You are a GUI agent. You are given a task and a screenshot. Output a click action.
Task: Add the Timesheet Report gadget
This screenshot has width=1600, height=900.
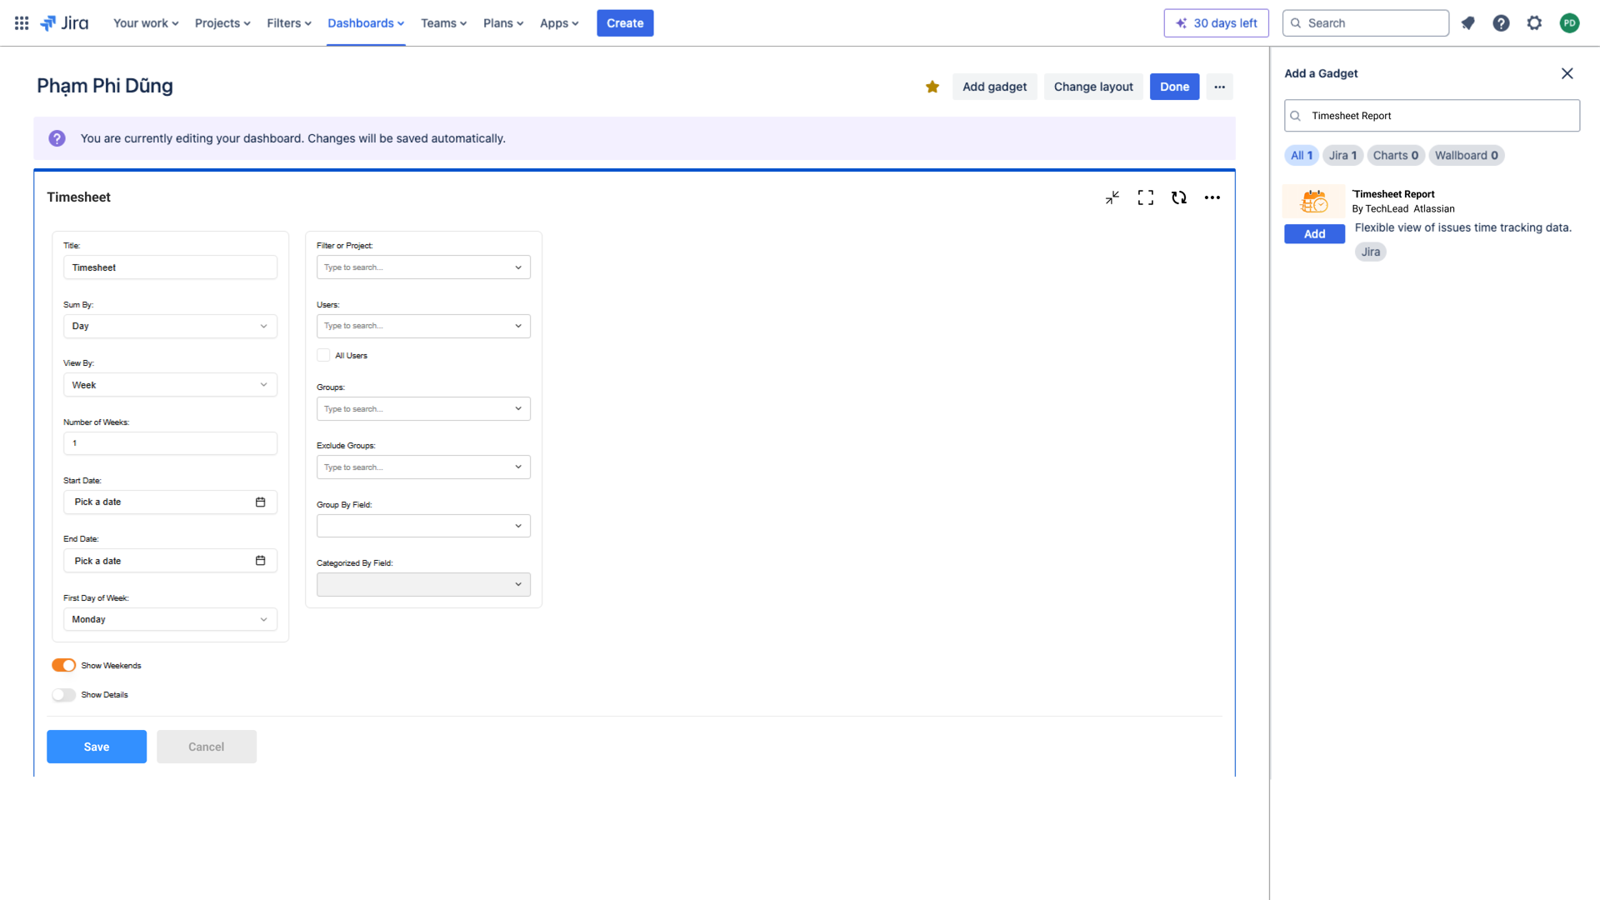click(x=1314, y=233)
